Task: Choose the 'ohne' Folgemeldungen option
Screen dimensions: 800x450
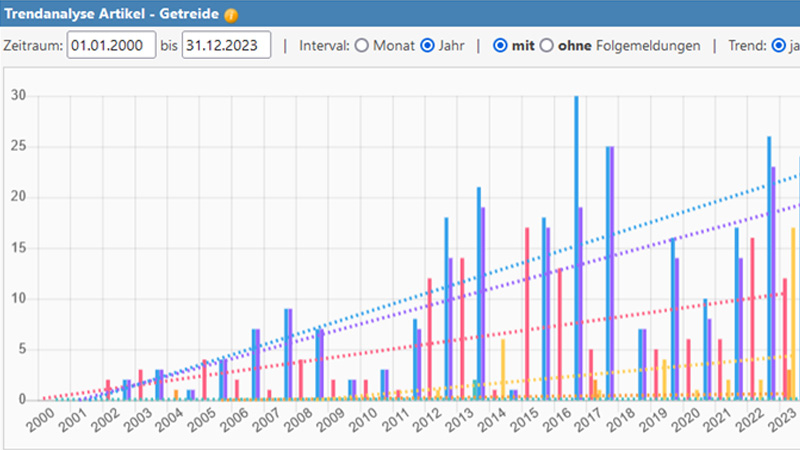Action: click(x=547, y=46)
